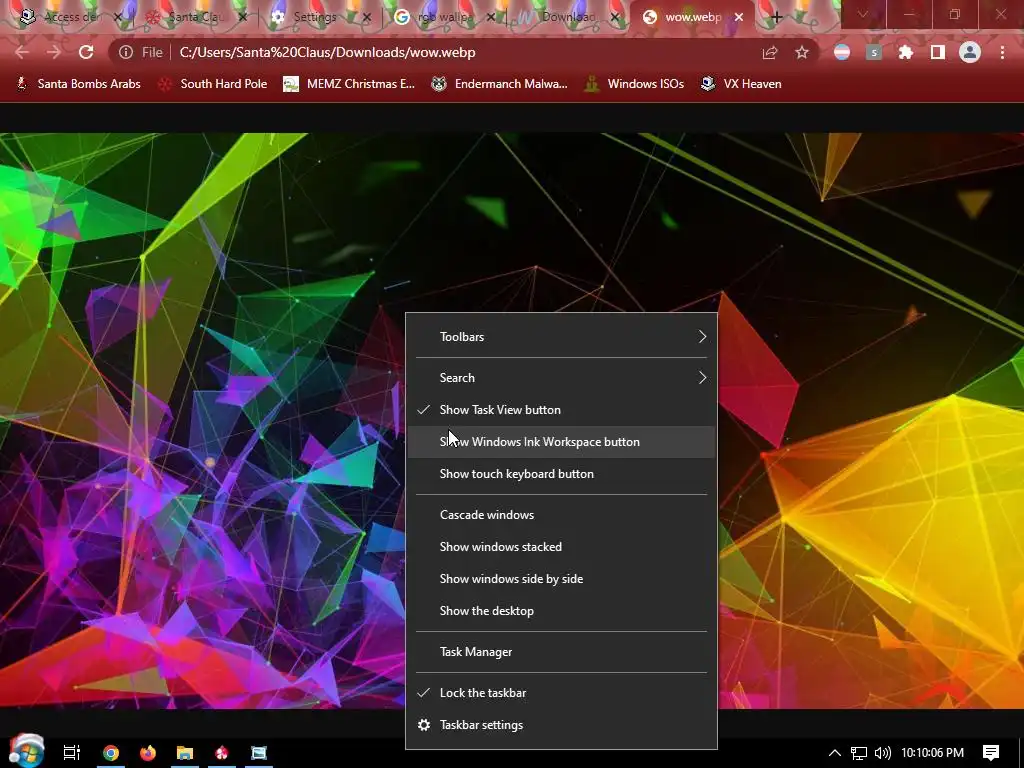Click the Task View taskbar icon
Viewport: 1024px width, 768px height.
pyautogui.click(x=72, y=752)
